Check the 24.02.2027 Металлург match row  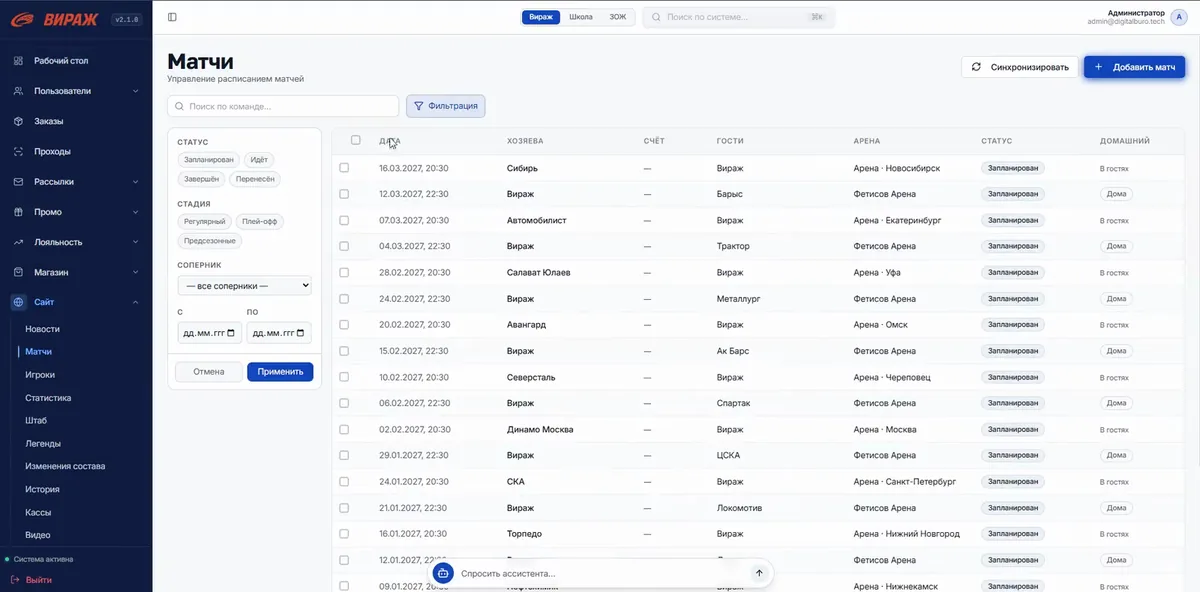click(x=344, y=298)
